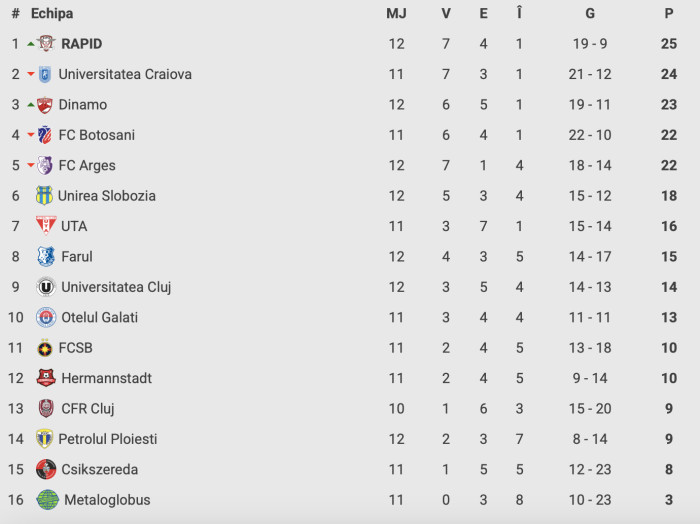This screenshot has width=700, height=524.
Task: Click the Universitatea Craiova club logo
Action: click(x=44, y=74)
